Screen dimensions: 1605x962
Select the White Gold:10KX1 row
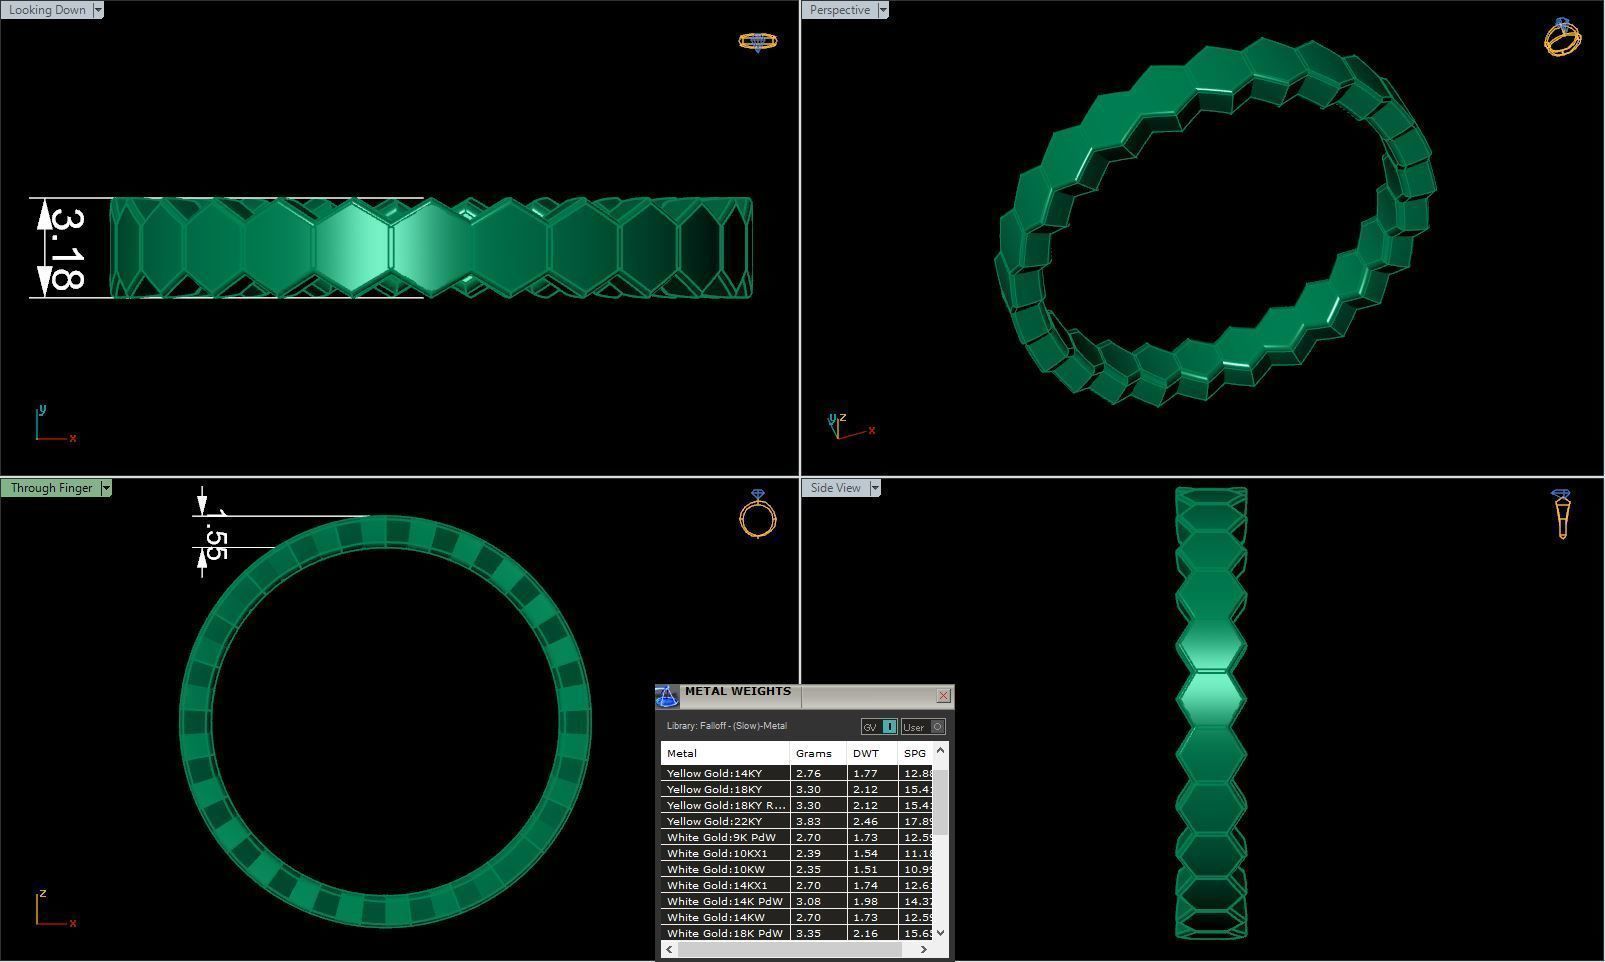(796, 853)
